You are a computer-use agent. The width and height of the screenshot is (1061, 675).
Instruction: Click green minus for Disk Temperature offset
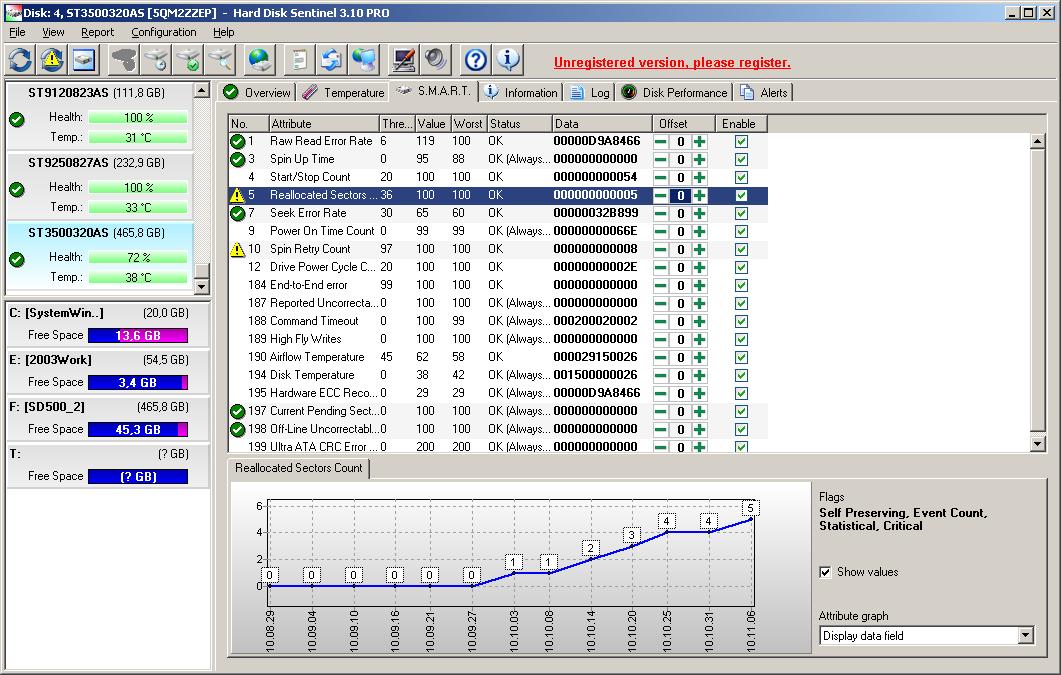coord(661,375)
